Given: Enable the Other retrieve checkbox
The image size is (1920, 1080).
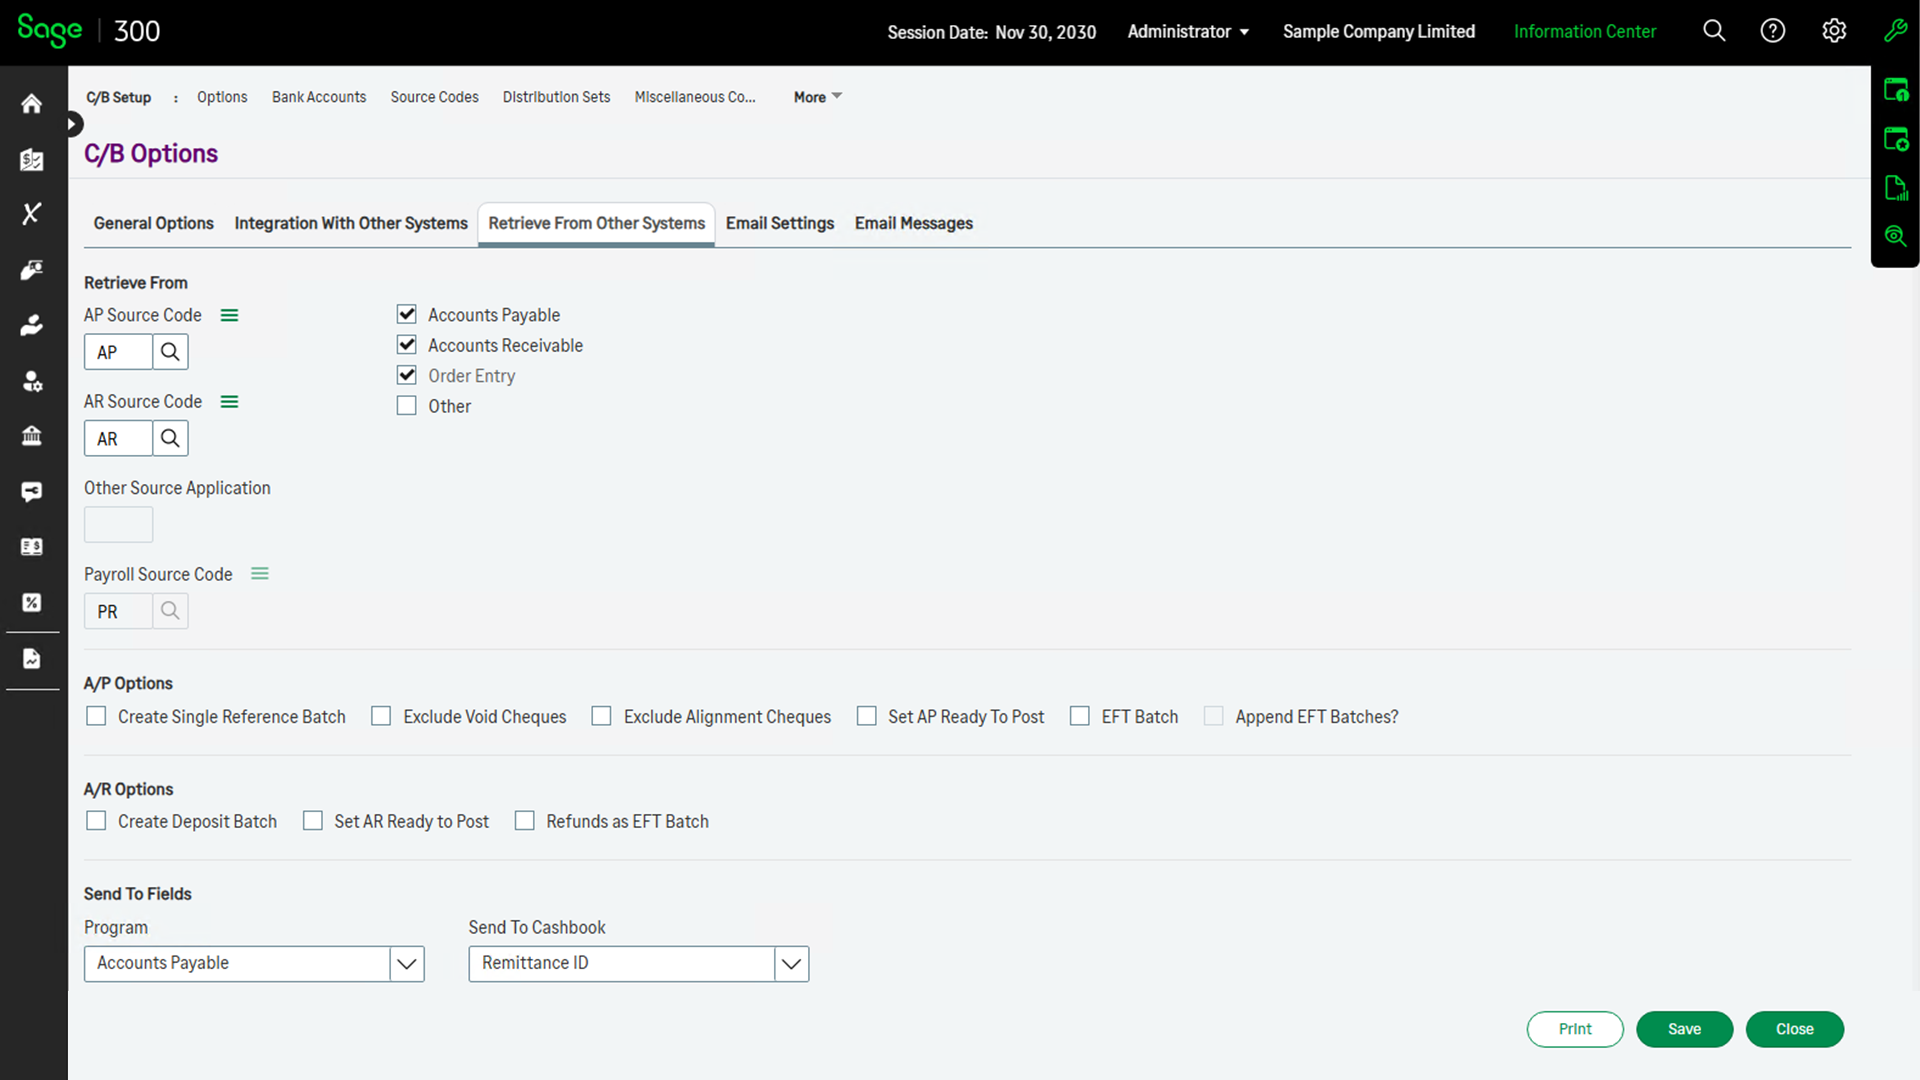Looking at the screenshot, I should (x=406, y=405).
